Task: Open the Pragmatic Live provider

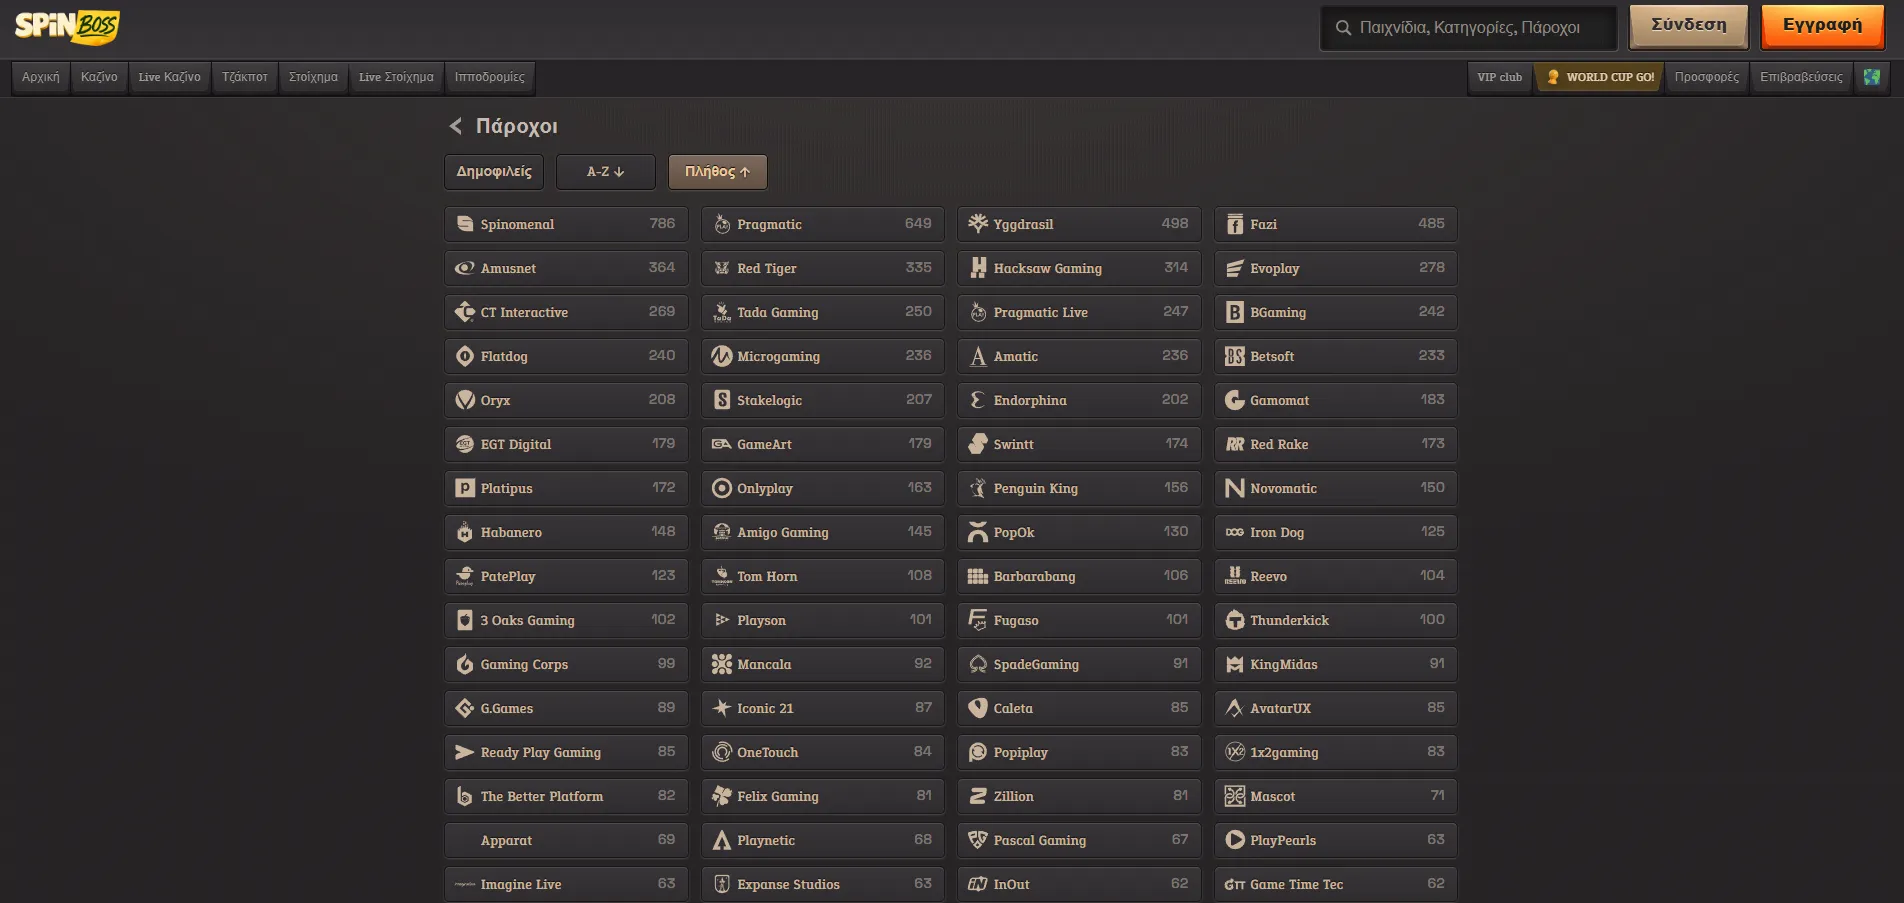Action: 1079,312
